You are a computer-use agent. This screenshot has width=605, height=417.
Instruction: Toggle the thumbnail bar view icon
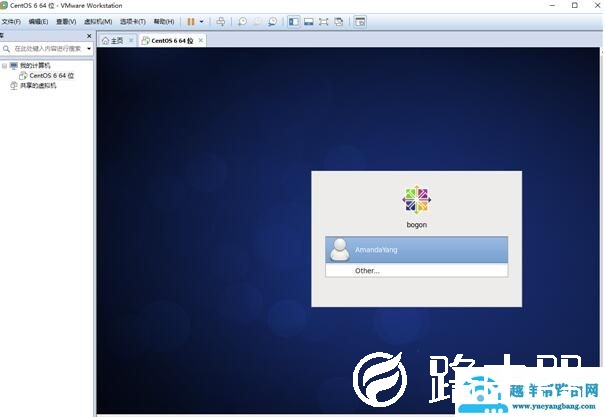308,21
